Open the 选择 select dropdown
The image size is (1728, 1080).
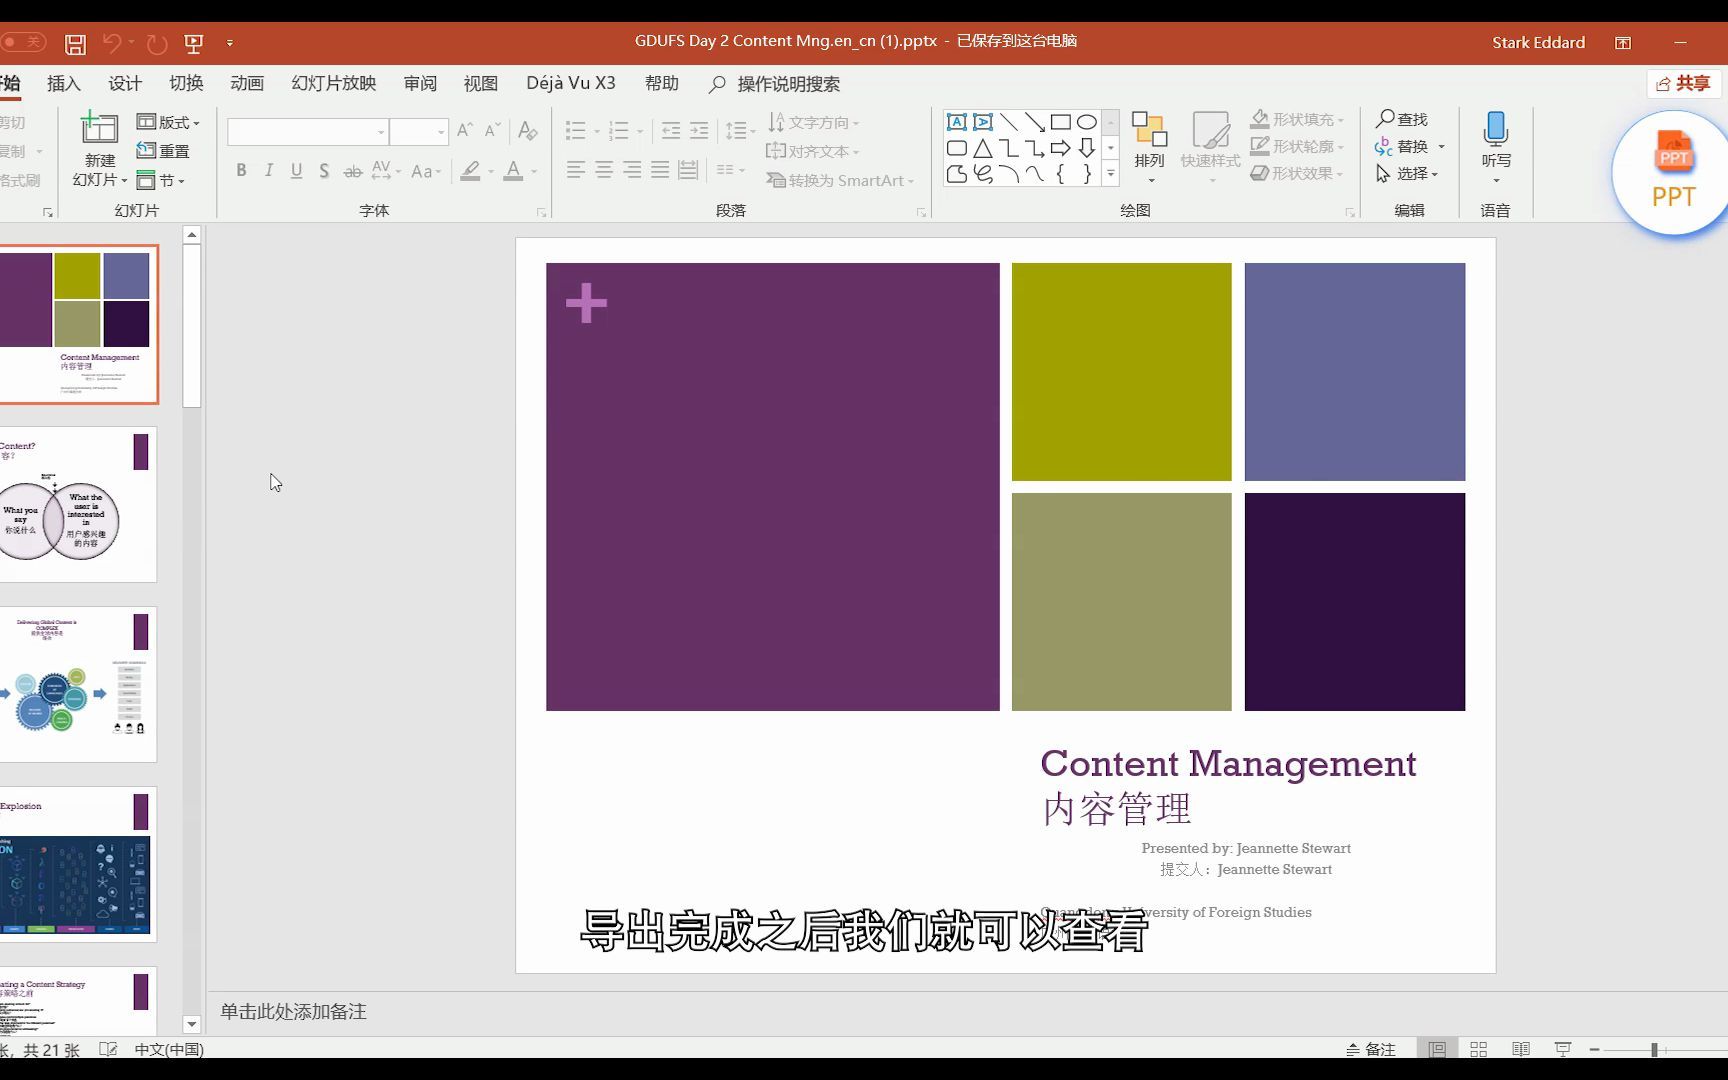tap(1406, 174)
